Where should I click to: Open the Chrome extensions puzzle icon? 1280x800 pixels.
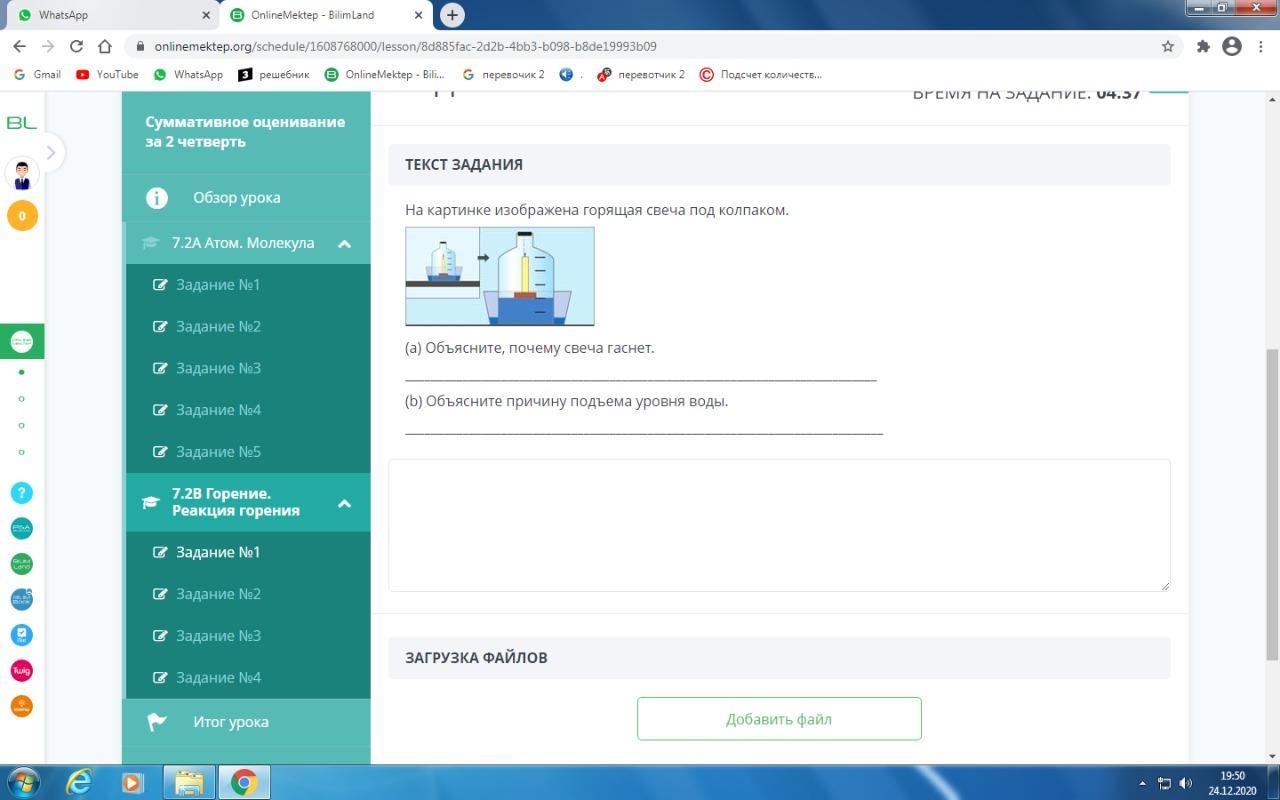[x=1203, y=46]
